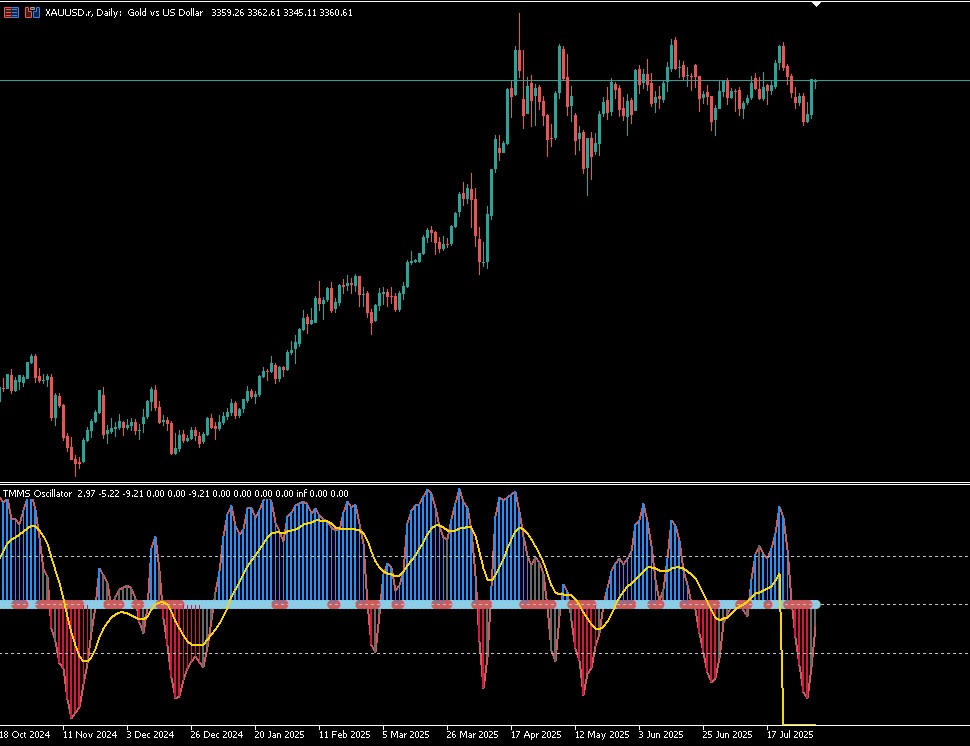Click the 26 Mar 2025 date label
Screen dimensions: 970x746
click(472, 735)
